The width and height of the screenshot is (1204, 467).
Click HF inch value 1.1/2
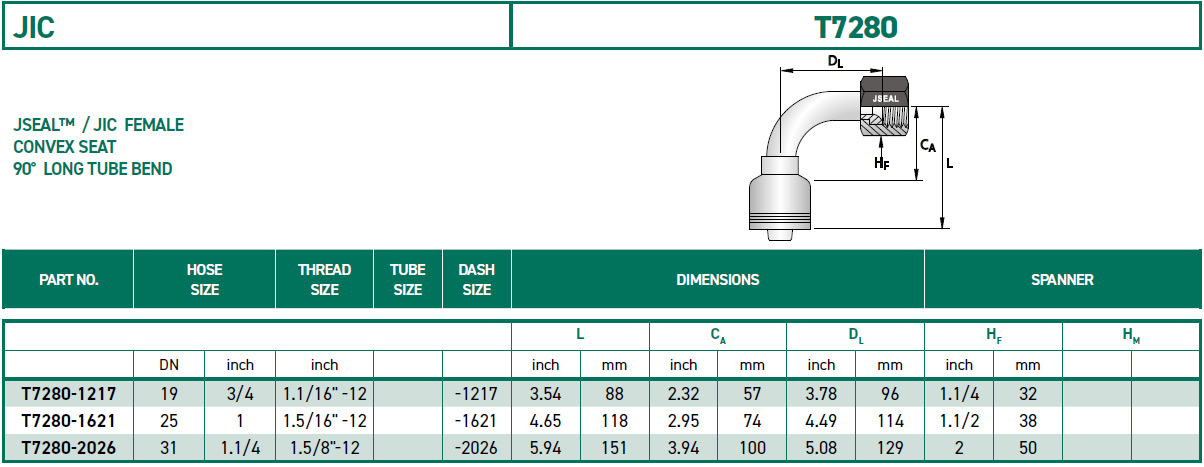(959, 421)
